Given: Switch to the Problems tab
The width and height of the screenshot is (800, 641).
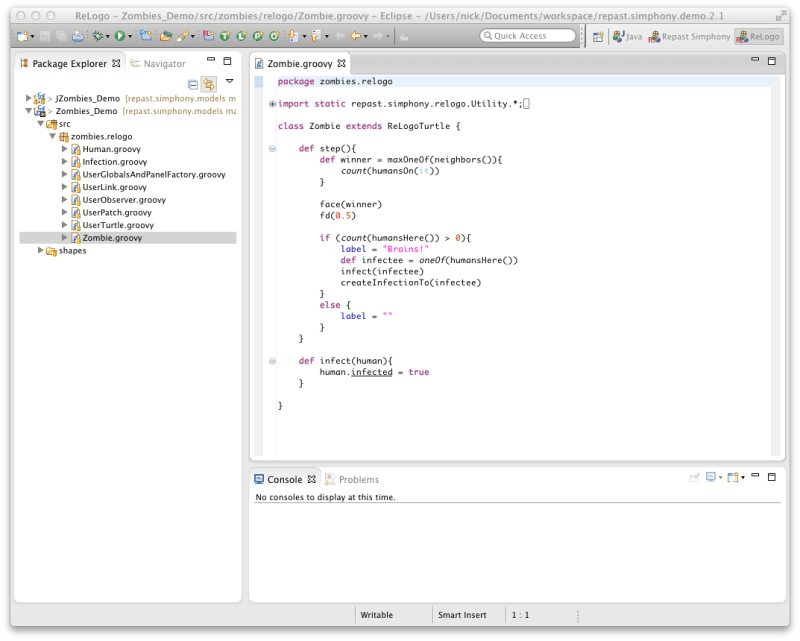Looking at the screenshot, I should [x=352, y=480].
